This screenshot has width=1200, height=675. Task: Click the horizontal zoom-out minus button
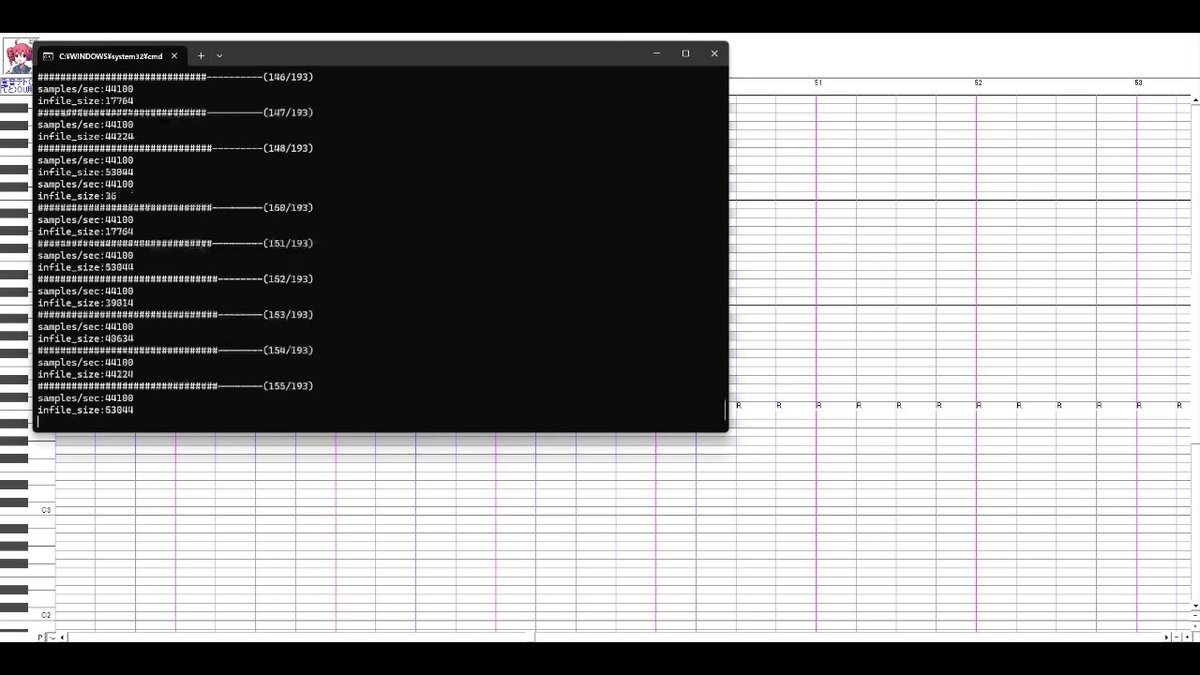pyautogui.click(x=1177, y=637)
